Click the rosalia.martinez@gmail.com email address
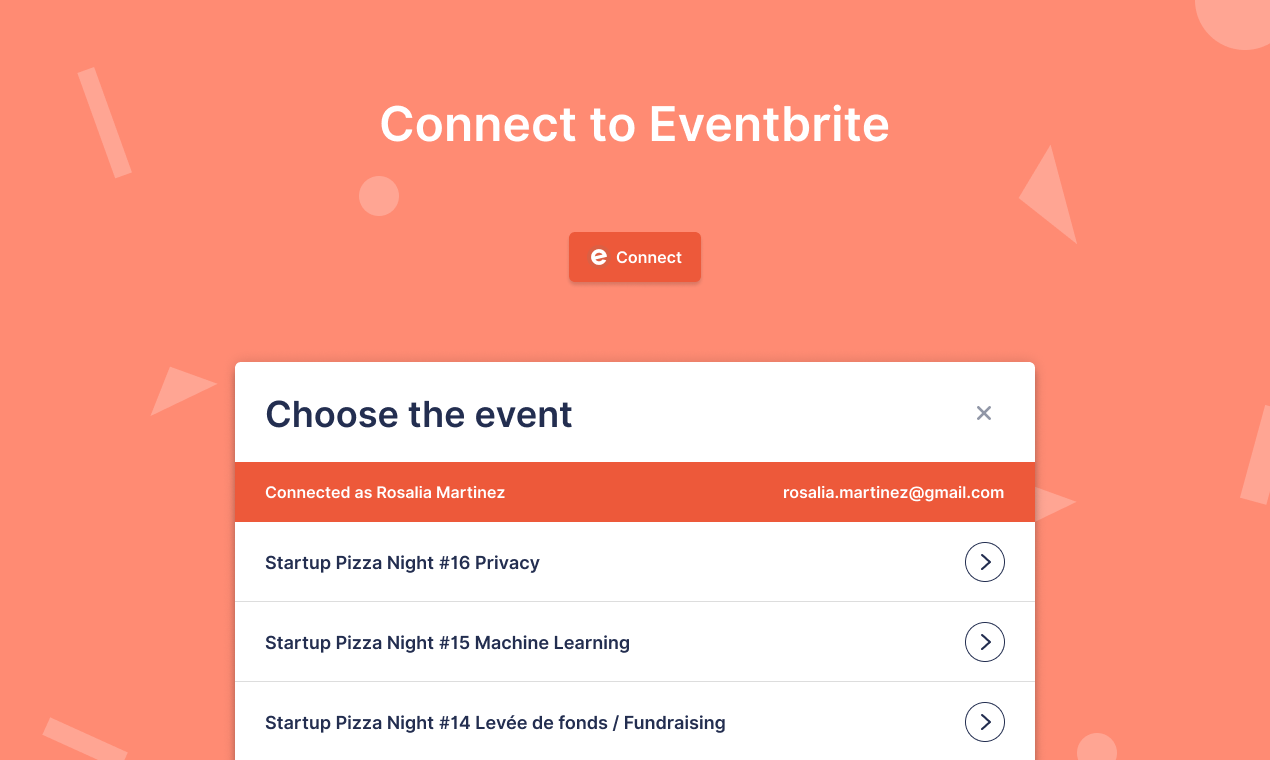Viewport: 1270px width, 760px height. tap(893, 492)
